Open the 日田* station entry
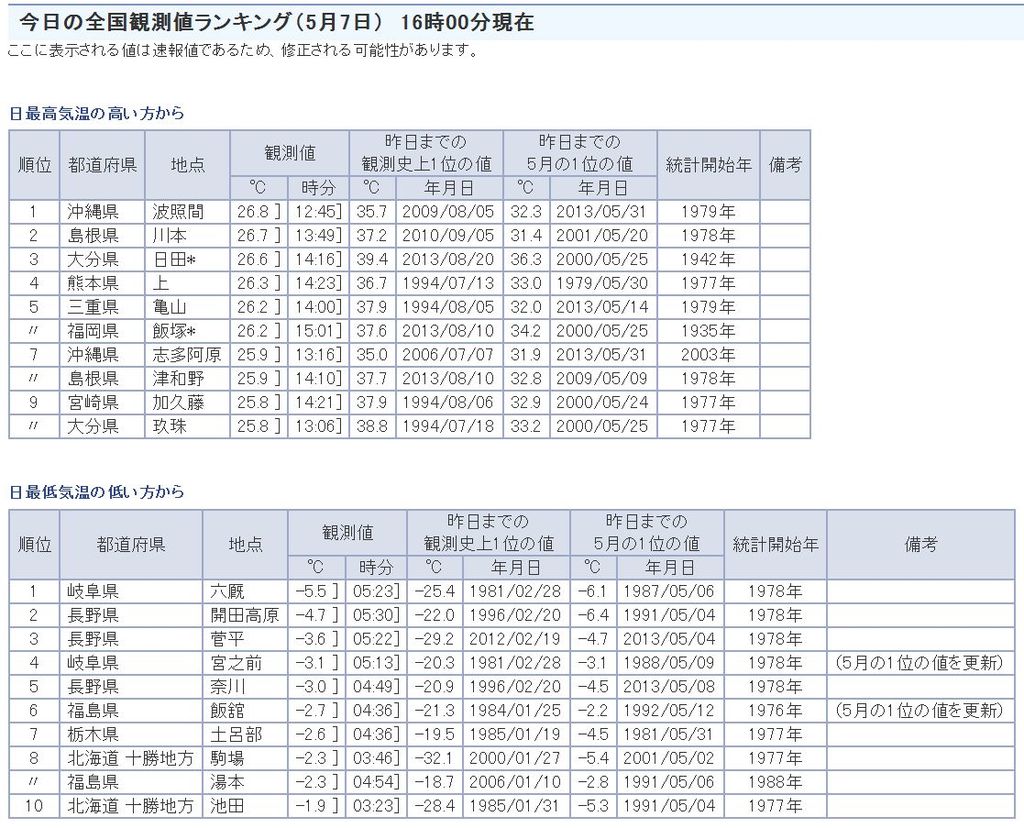 pyautogui.click(x=173, y=259)
